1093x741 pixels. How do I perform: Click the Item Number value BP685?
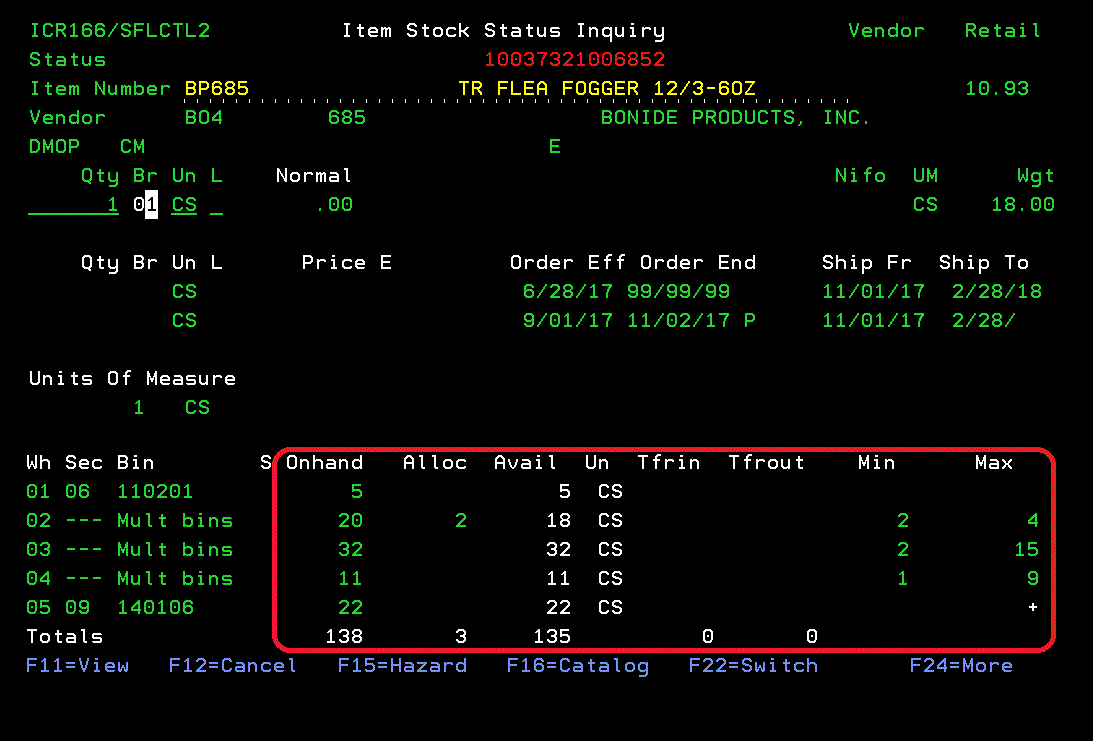216,89
